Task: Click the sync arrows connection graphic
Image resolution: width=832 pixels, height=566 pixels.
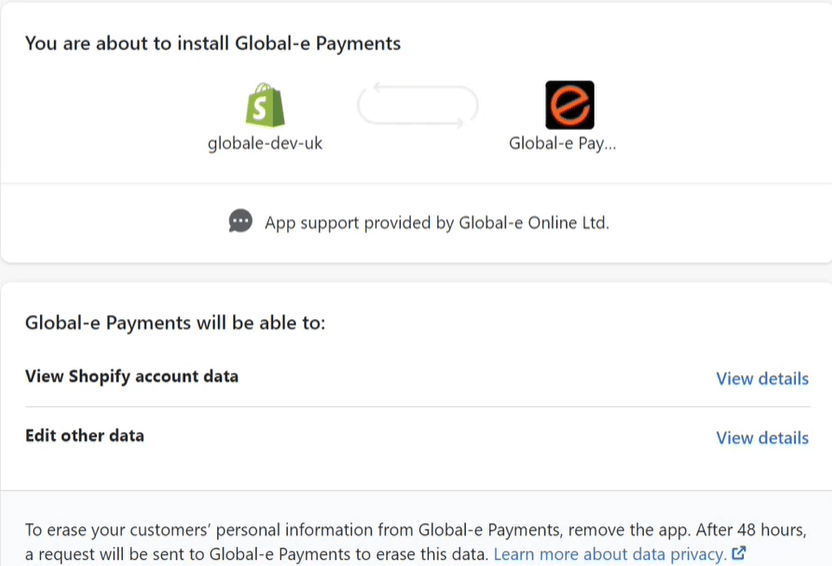Action: pos(418,105)
